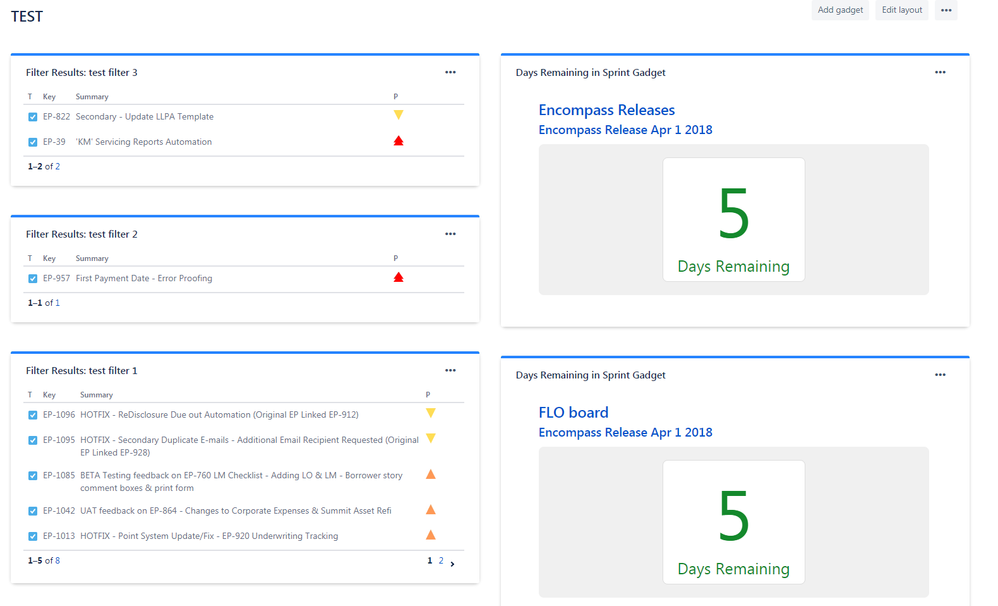Click task type icon for EP-1042
The image size is (998, 606).
(32, 511)
